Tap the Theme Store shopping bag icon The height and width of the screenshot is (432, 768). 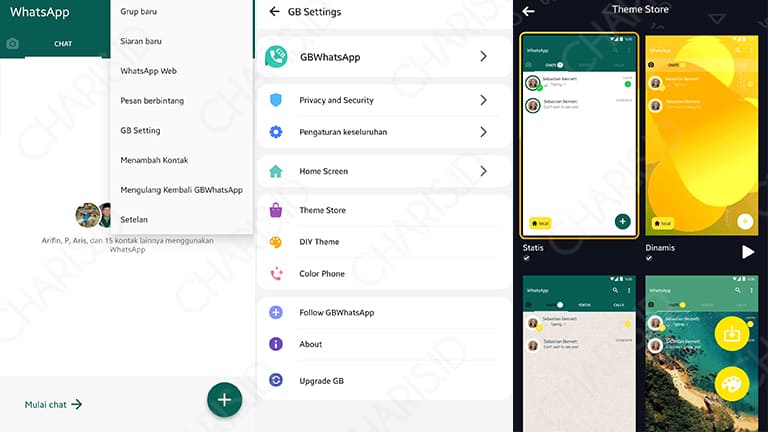pyautogui.click(x=276, y=210)
